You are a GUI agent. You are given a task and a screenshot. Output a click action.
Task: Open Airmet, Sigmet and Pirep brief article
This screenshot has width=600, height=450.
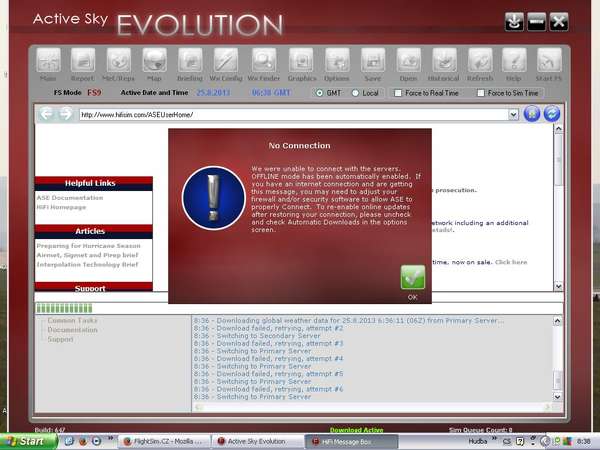tap(87, 255)
